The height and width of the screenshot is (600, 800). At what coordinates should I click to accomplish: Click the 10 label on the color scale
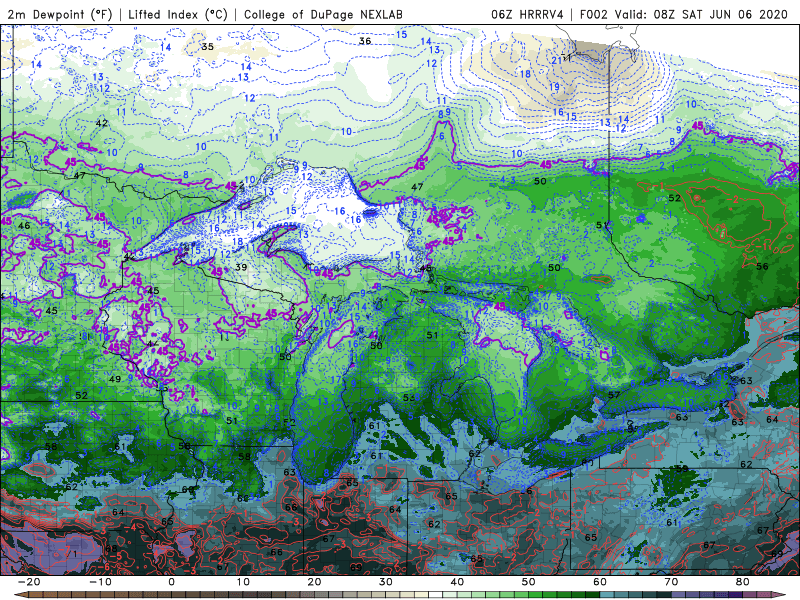pos(243,582)
